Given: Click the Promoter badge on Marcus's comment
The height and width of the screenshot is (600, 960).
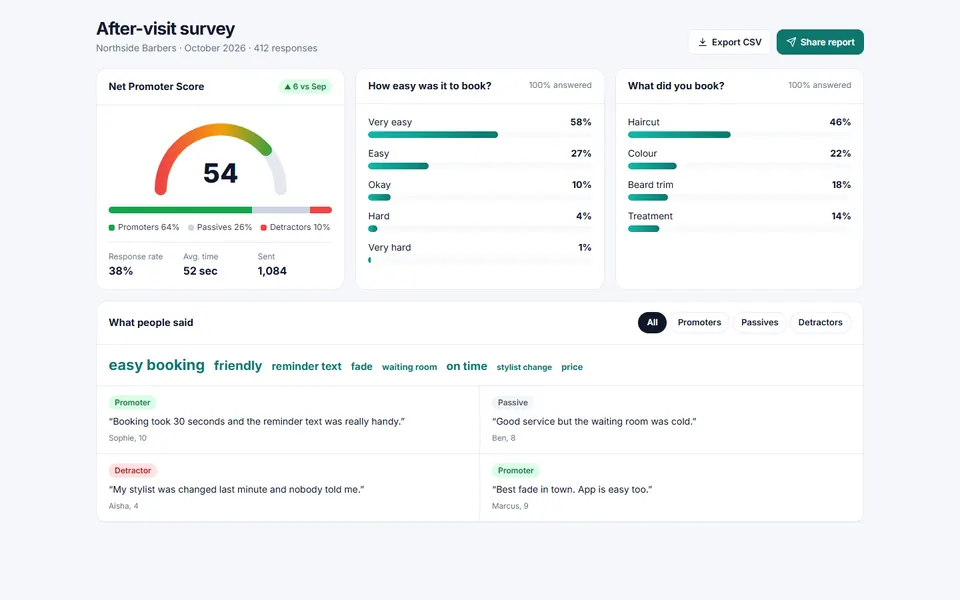Looking at the screenshot, I should tap(516, 470).
